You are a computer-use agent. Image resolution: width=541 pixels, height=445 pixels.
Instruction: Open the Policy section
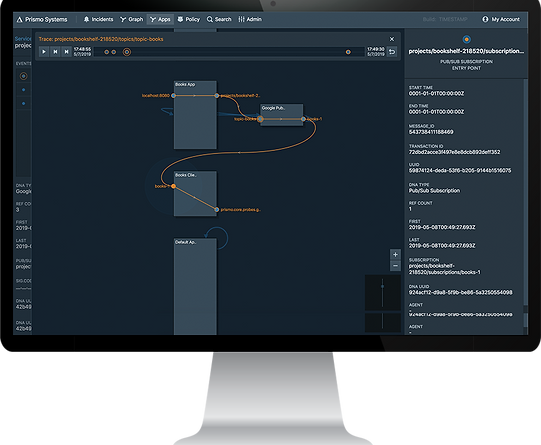coord(188,19)
